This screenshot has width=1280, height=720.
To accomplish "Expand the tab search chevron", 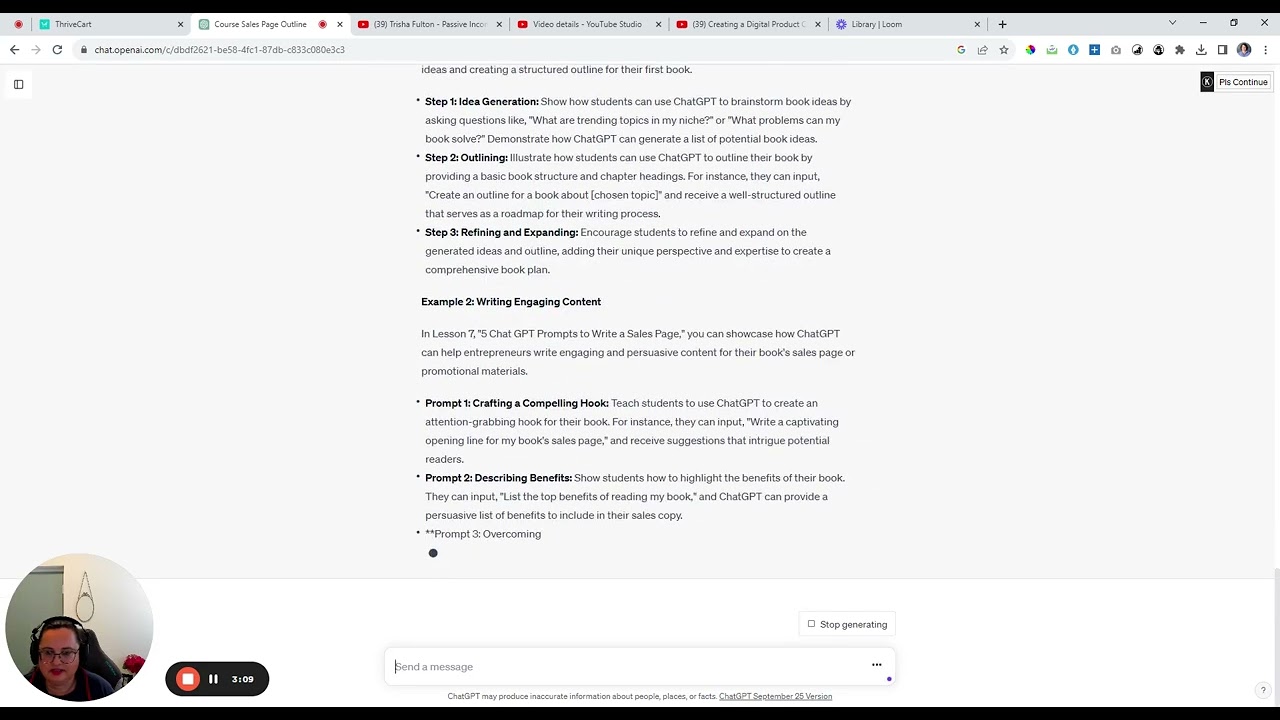I will coord(1172,23).
